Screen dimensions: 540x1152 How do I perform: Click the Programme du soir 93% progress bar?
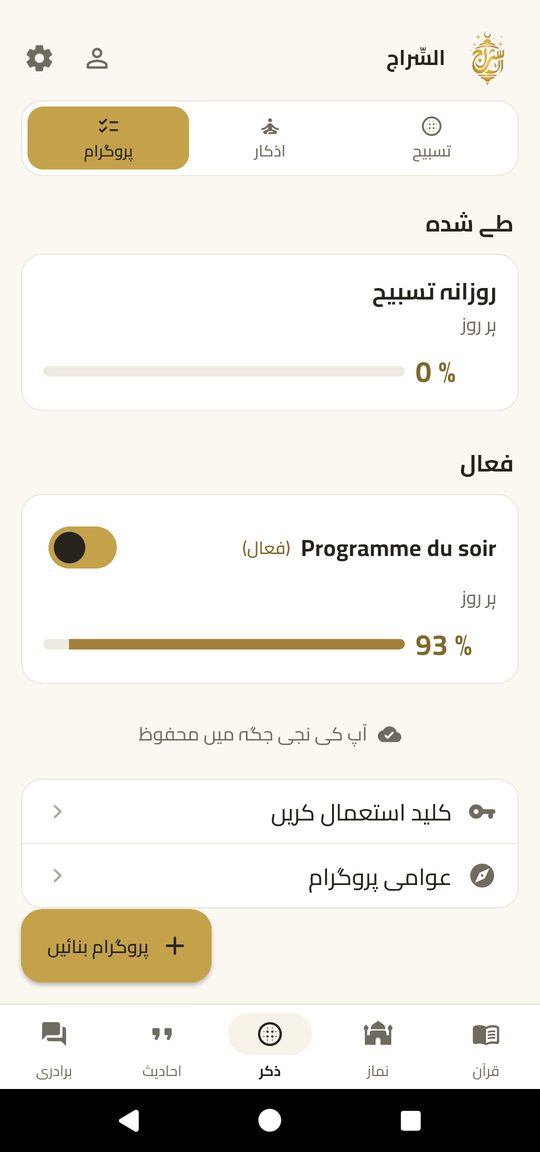point(224,644)
